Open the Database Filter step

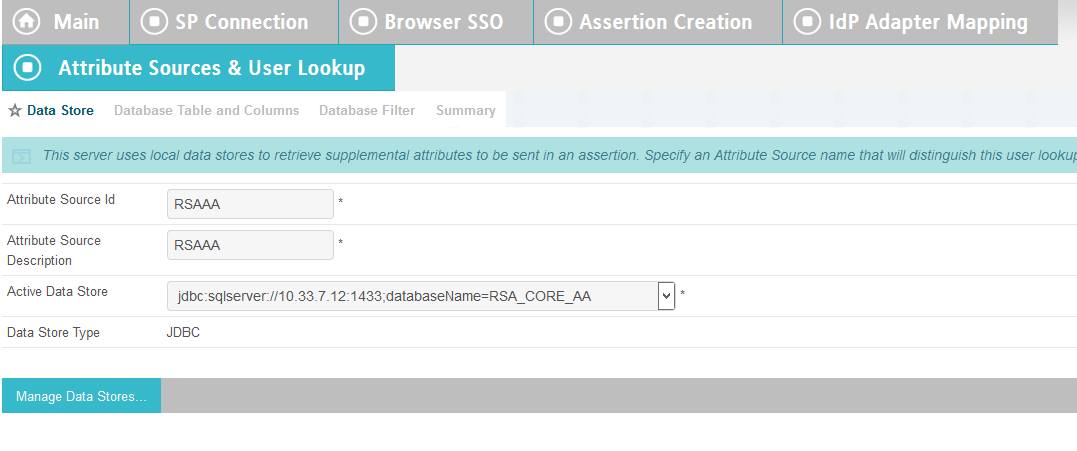tap(367, 111)
